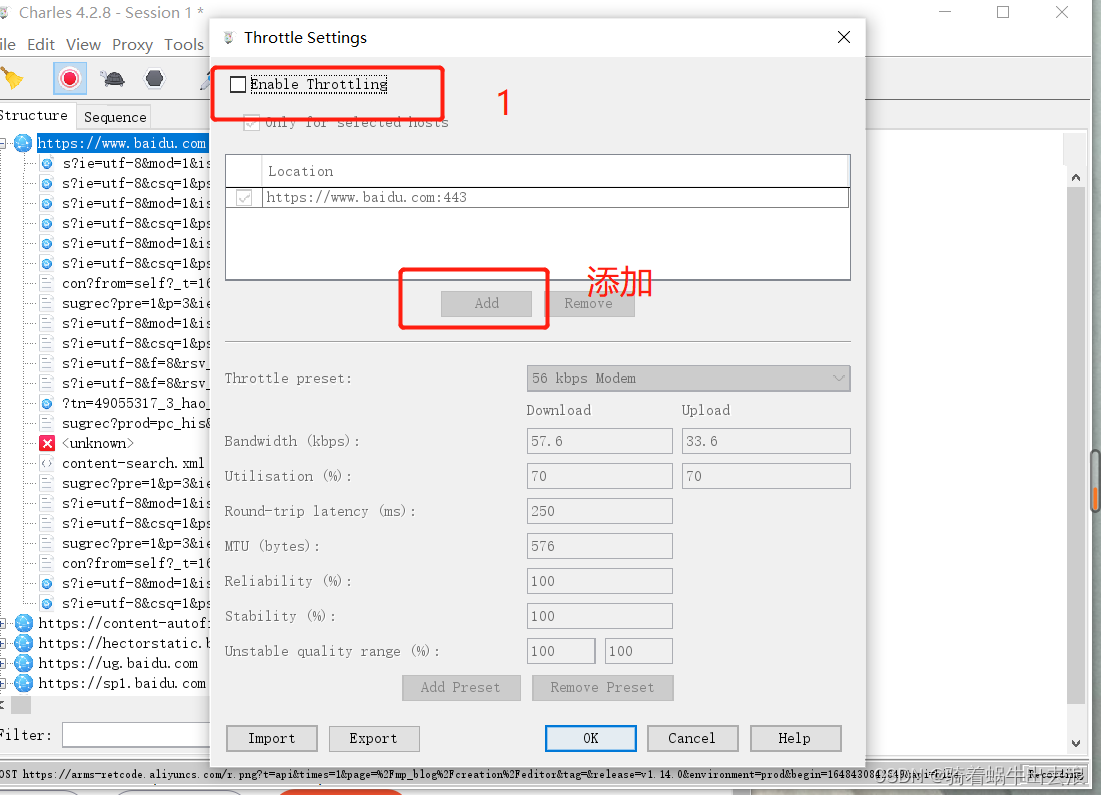The height and width of the screenshot is (795, 1101).
Task: Collapse the https://www.baidu.com tree node
Action: (4, 143)
